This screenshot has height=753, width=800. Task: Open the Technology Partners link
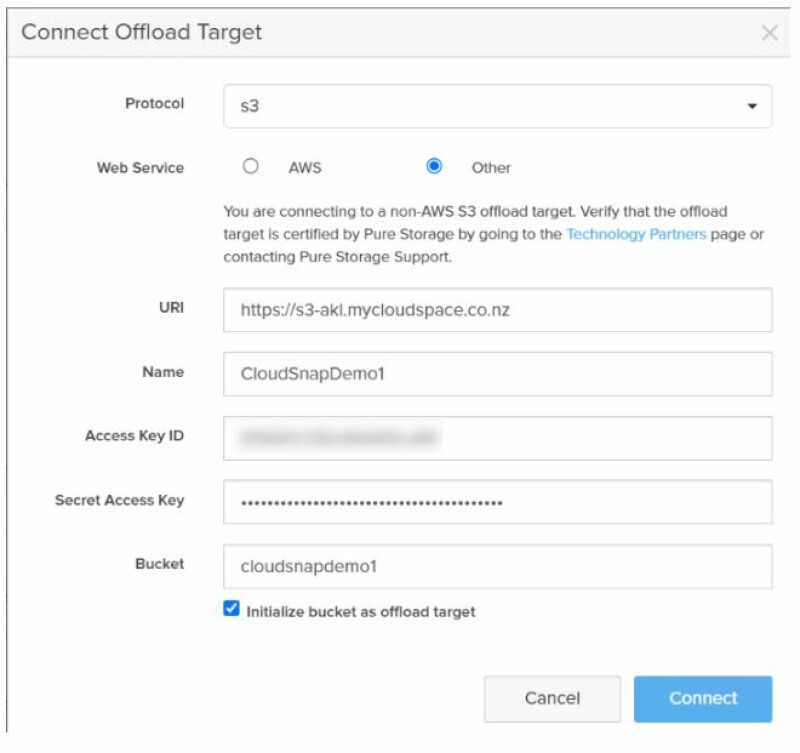(x=636, y=234)
